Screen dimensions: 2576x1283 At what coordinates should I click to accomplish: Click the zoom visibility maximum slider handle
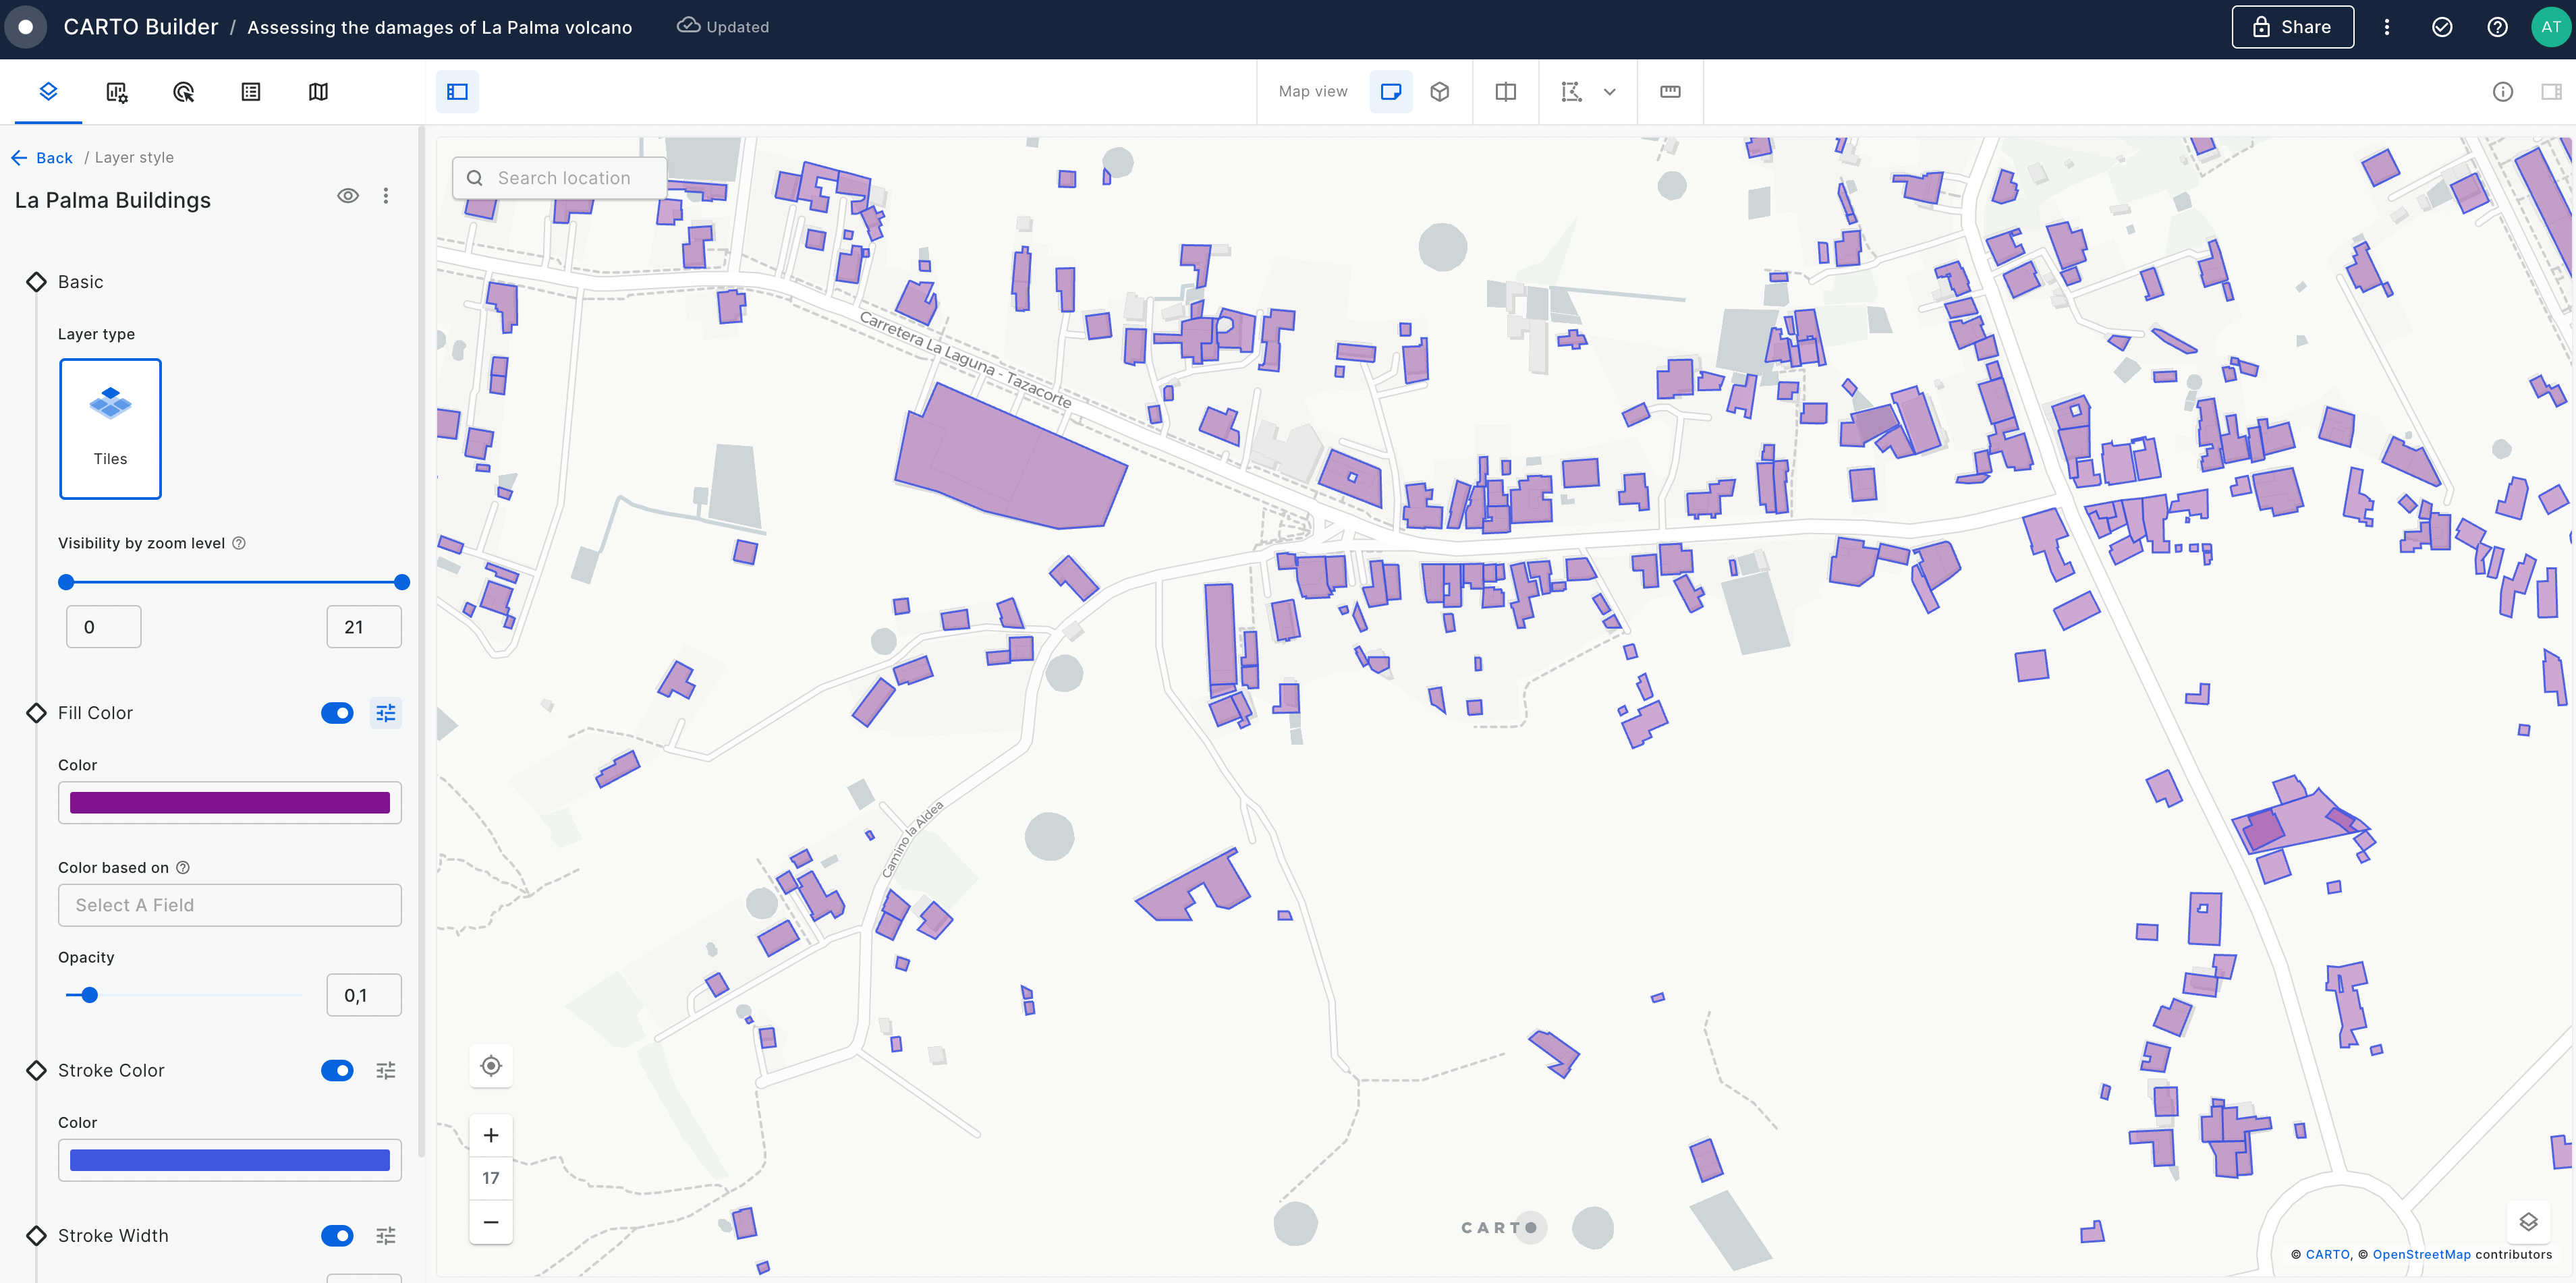(402, 582)
